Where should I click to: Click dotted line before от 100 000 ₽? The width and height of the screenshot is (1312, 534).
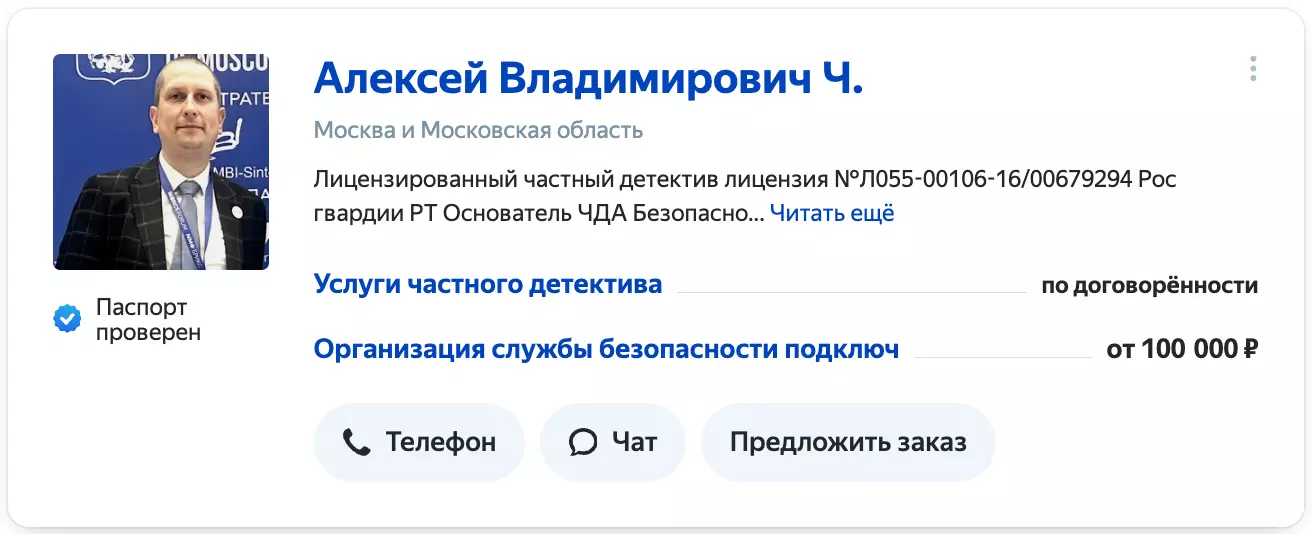1002,356
